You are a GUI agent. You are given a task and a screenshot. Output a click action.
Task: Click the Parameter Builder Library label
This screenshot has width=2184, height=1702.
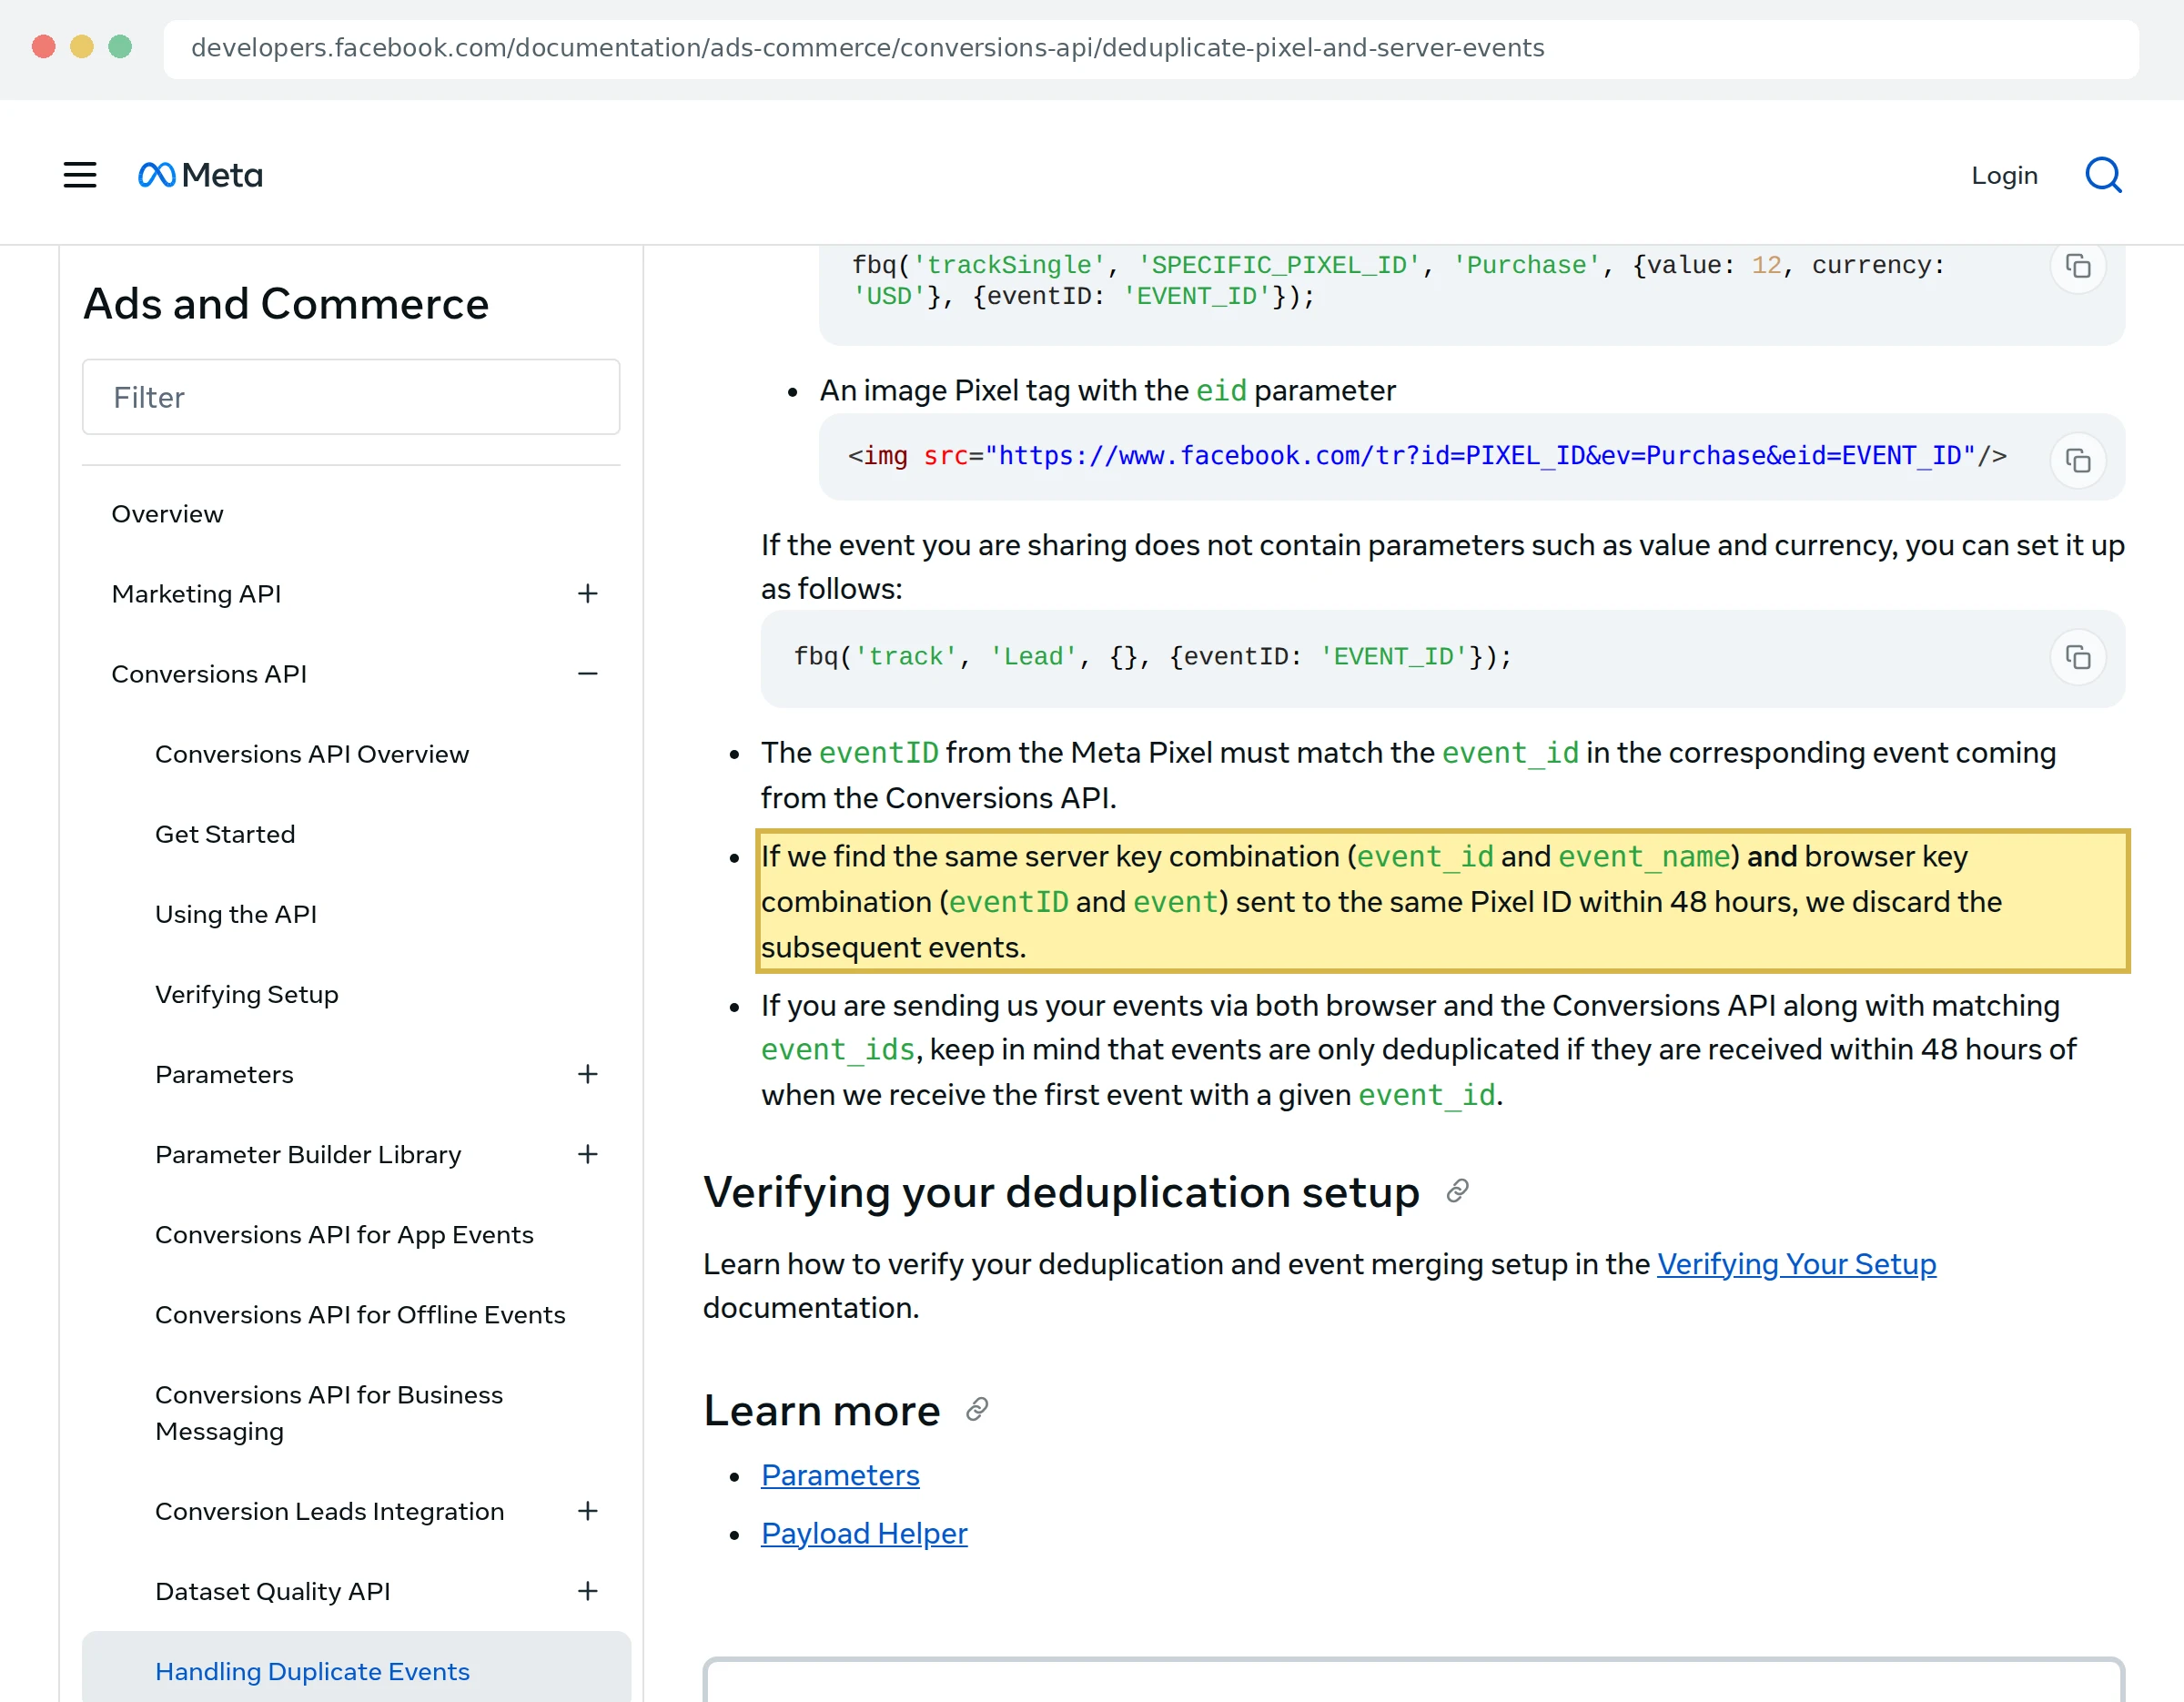point(308,1154)
